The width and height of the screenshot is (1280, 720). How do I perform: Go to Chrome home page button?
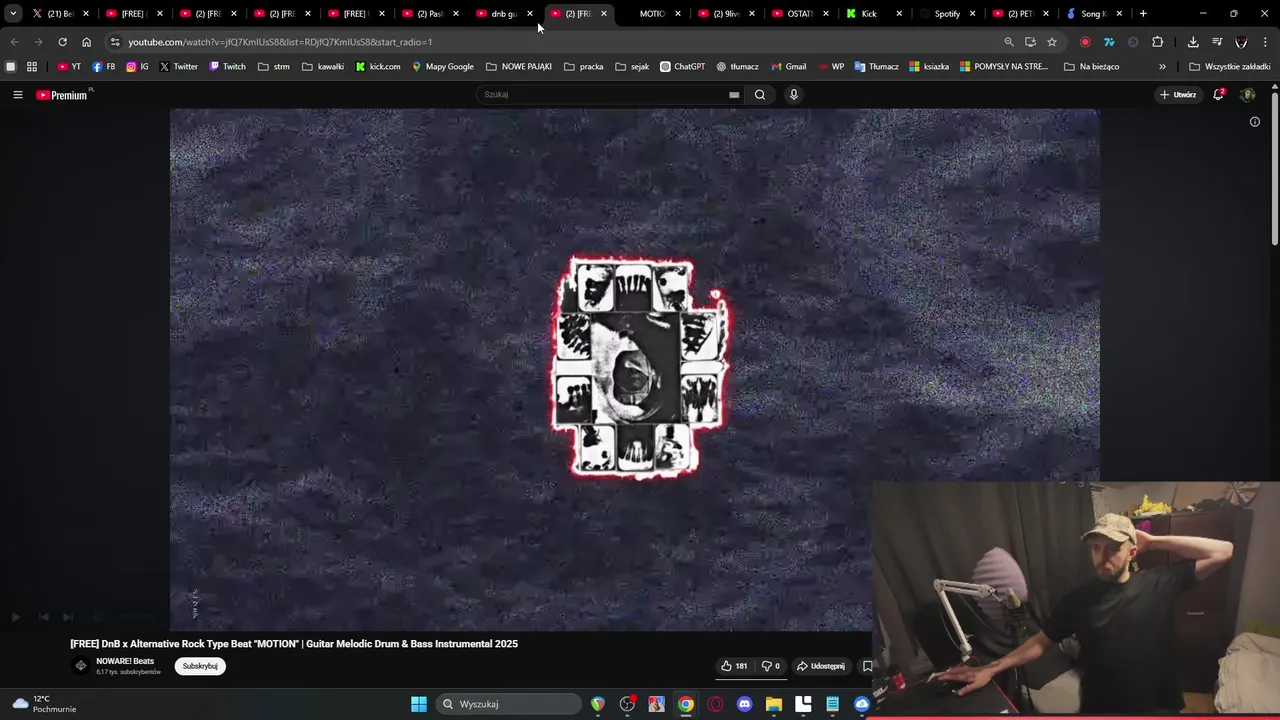pos(86,42)
